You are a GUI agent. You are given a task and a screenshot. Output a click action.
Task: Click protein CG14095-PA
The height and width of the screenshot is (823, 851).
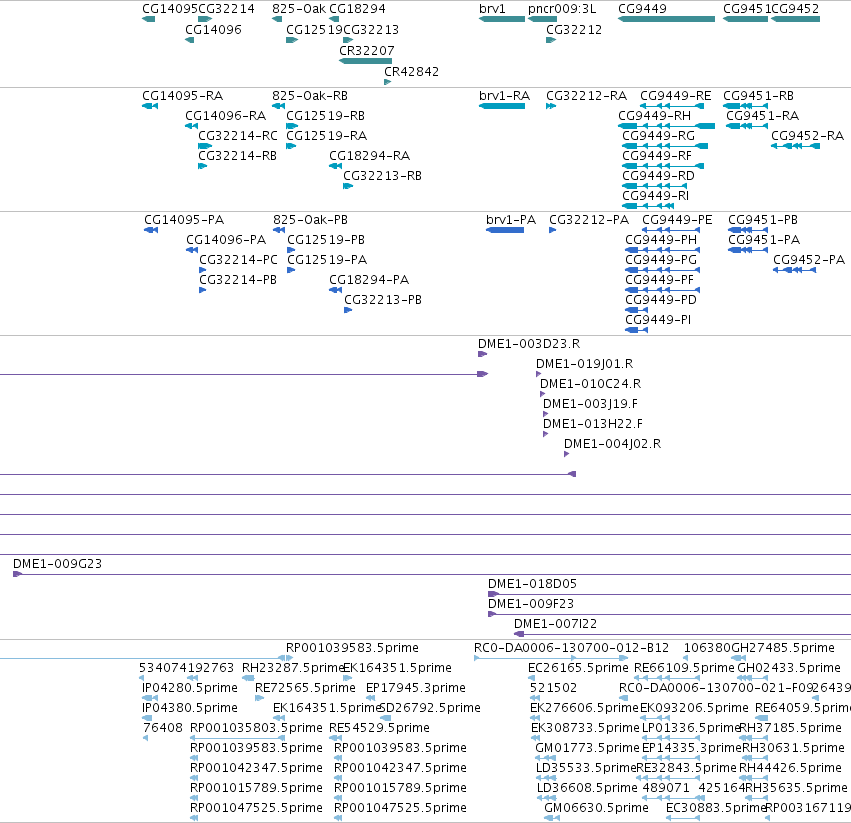pyautogui.click(x=184, y=220)
